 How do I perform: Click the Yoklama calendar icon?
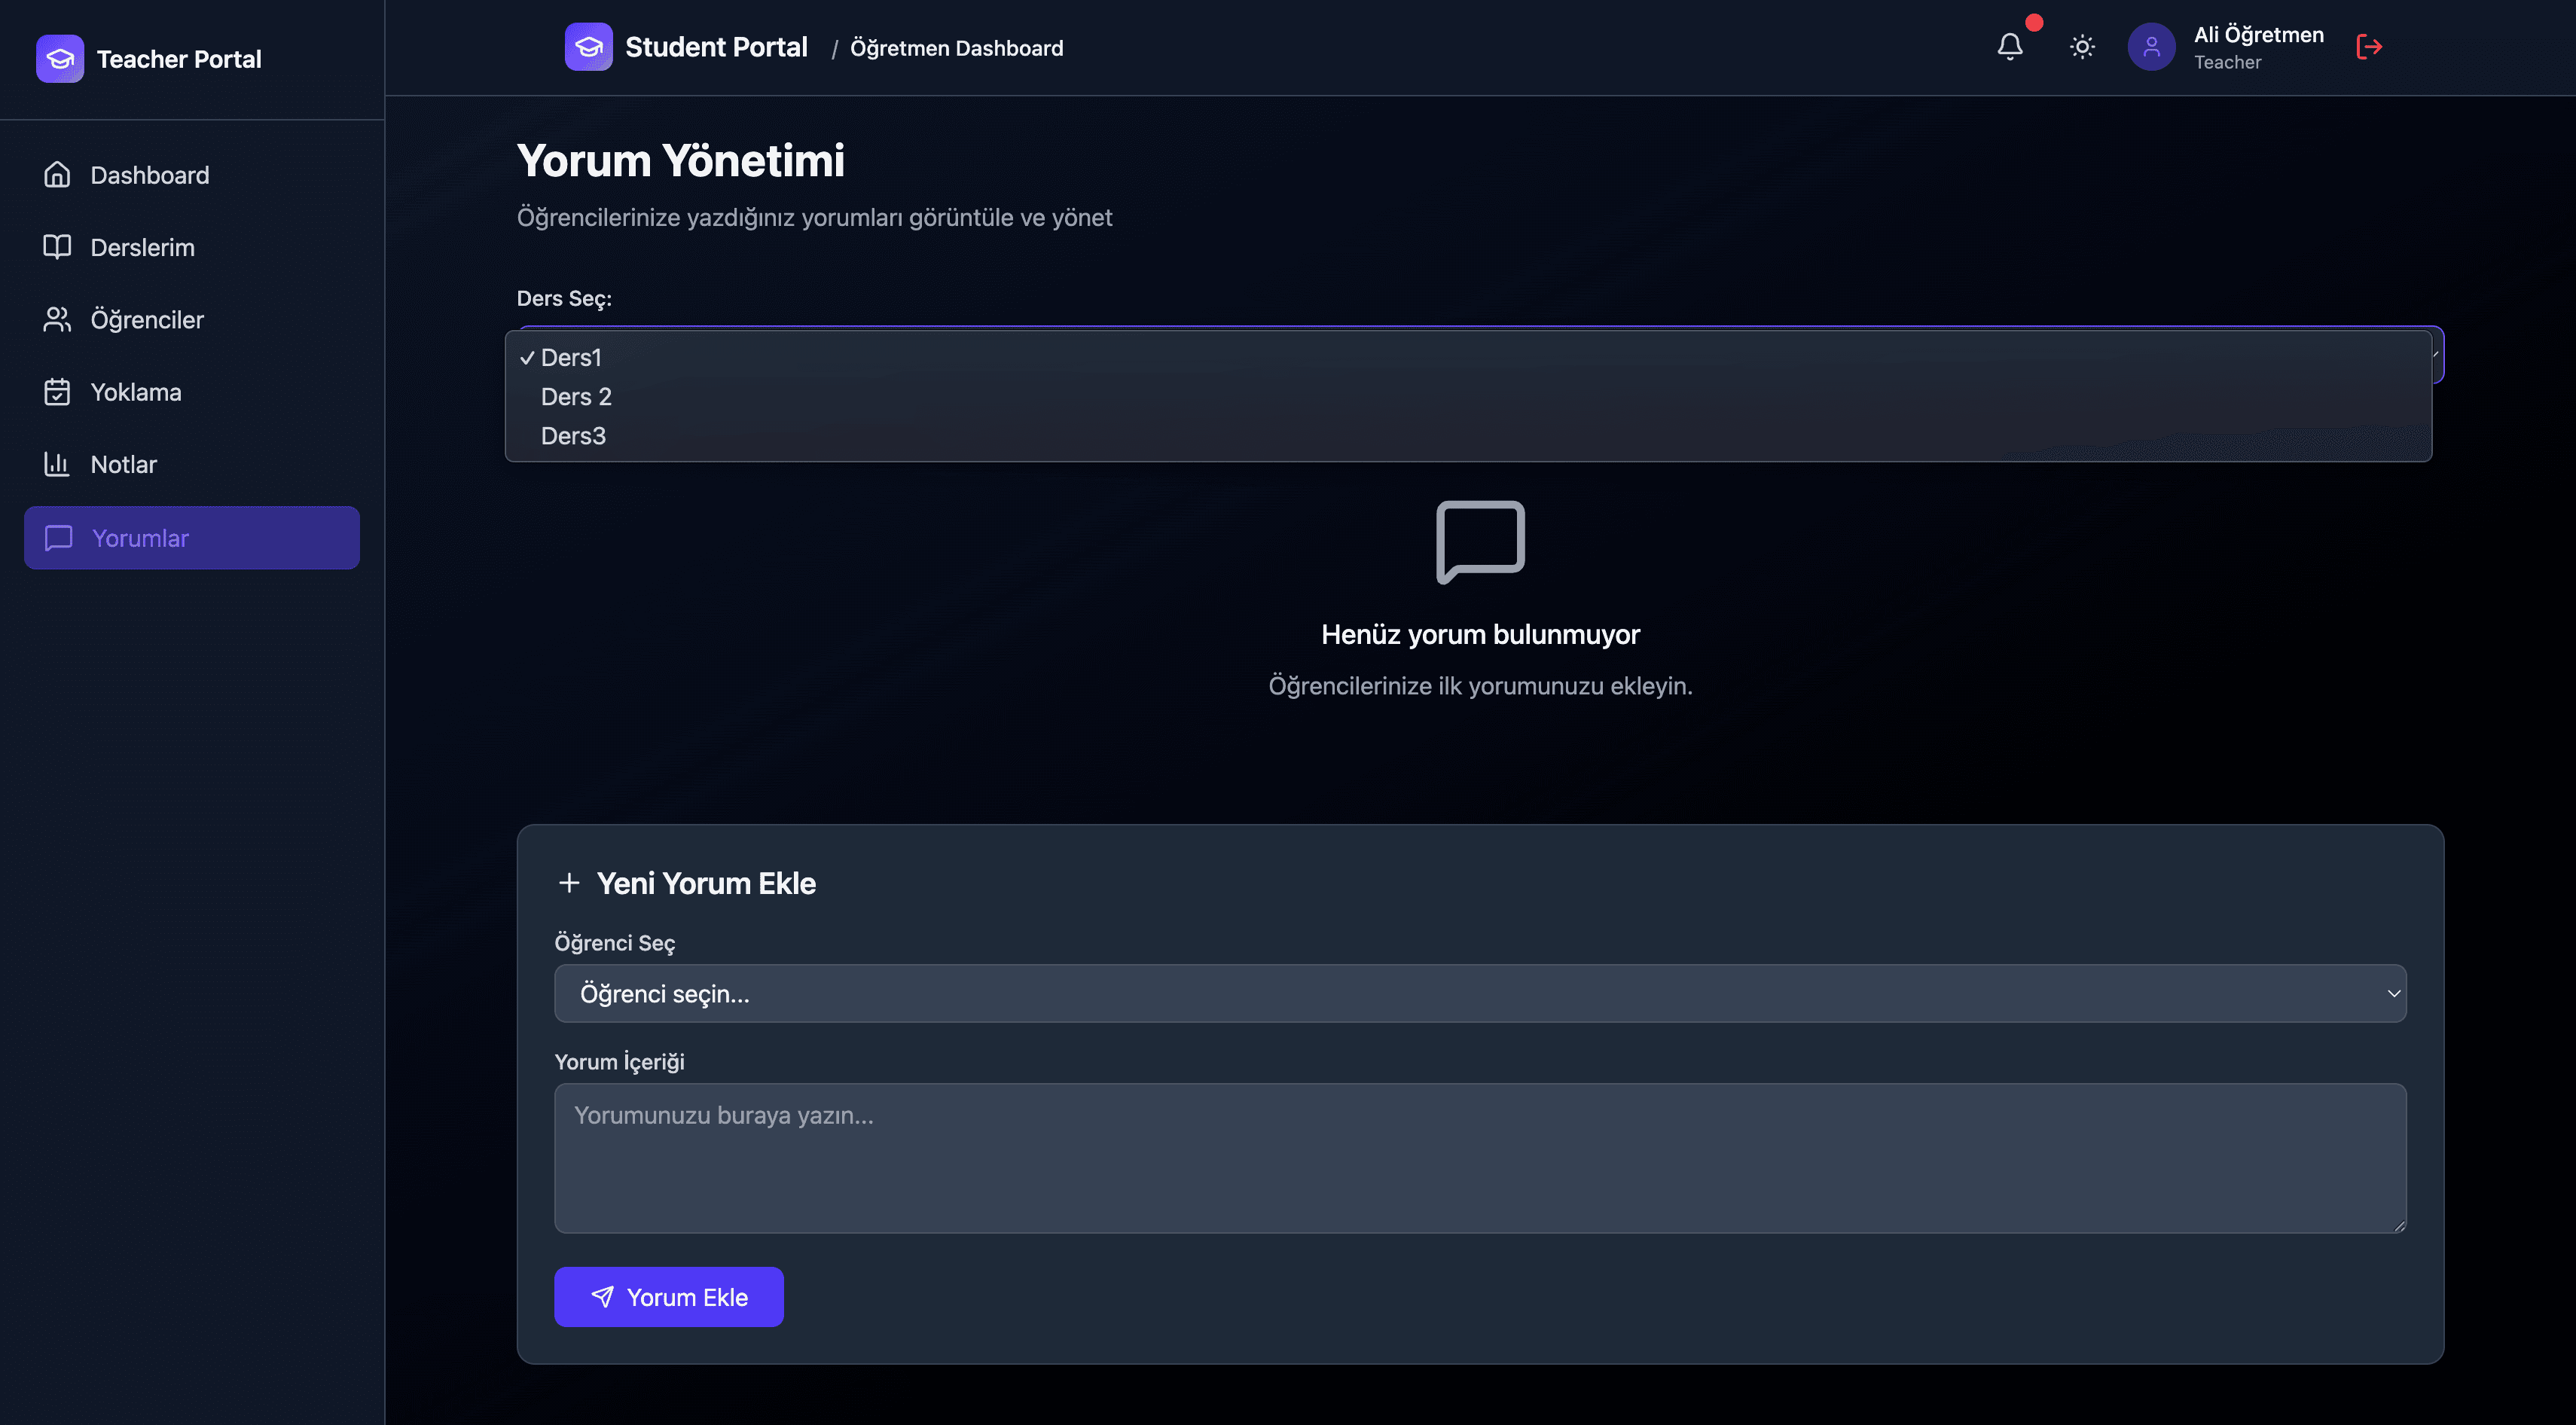click(x=57, y=392)
